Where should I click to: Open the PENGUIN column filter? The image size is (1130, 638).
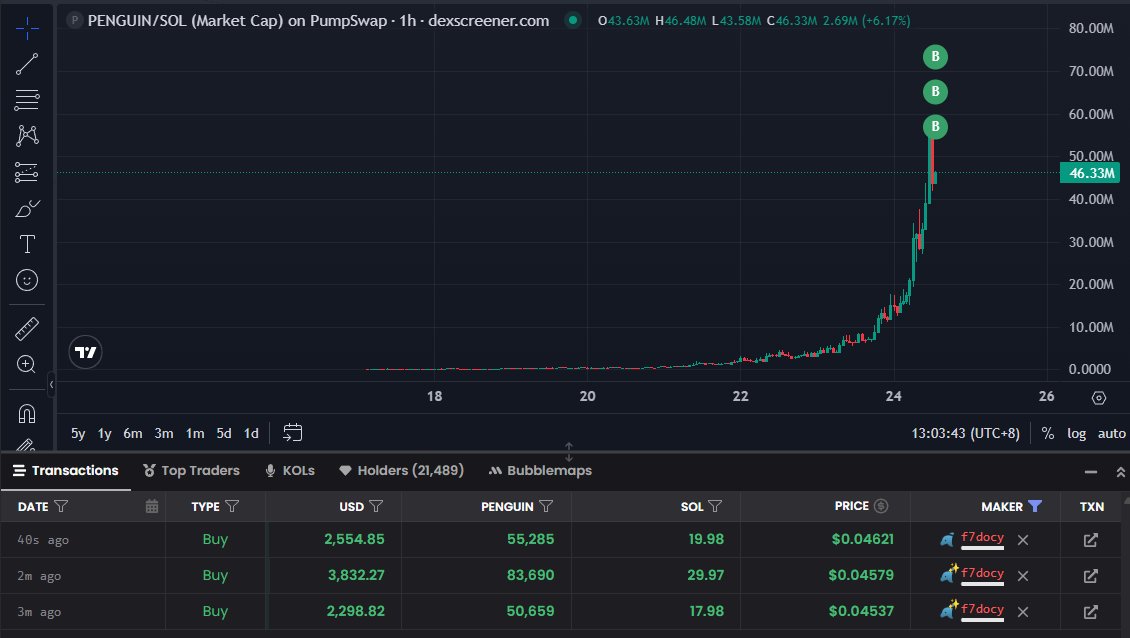tap(546, 507)
